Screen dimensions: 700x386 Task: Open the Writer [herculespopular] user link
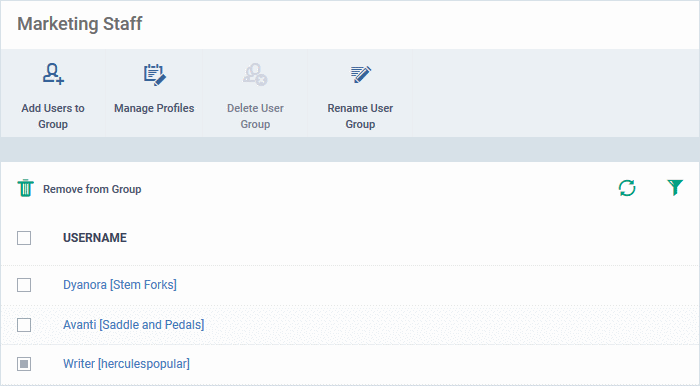point(126,364)
